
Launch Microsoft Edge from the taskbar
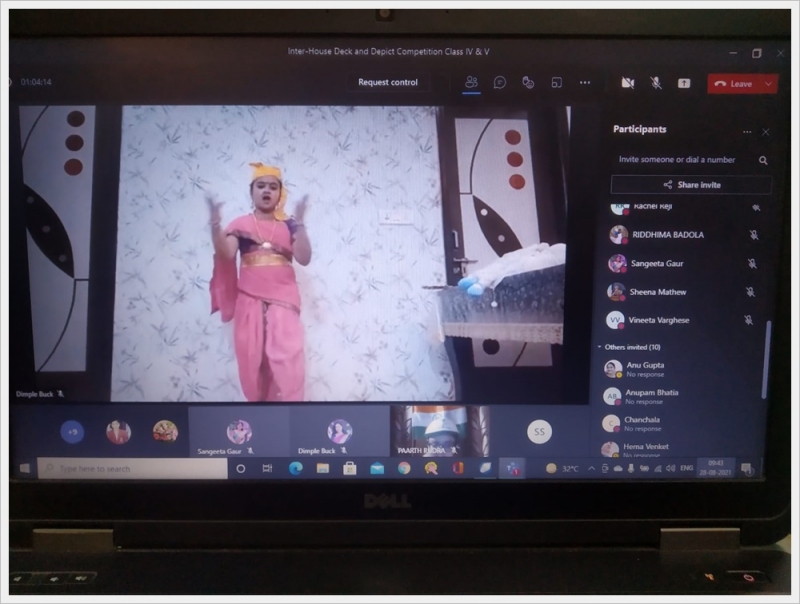tap(295, 468)
